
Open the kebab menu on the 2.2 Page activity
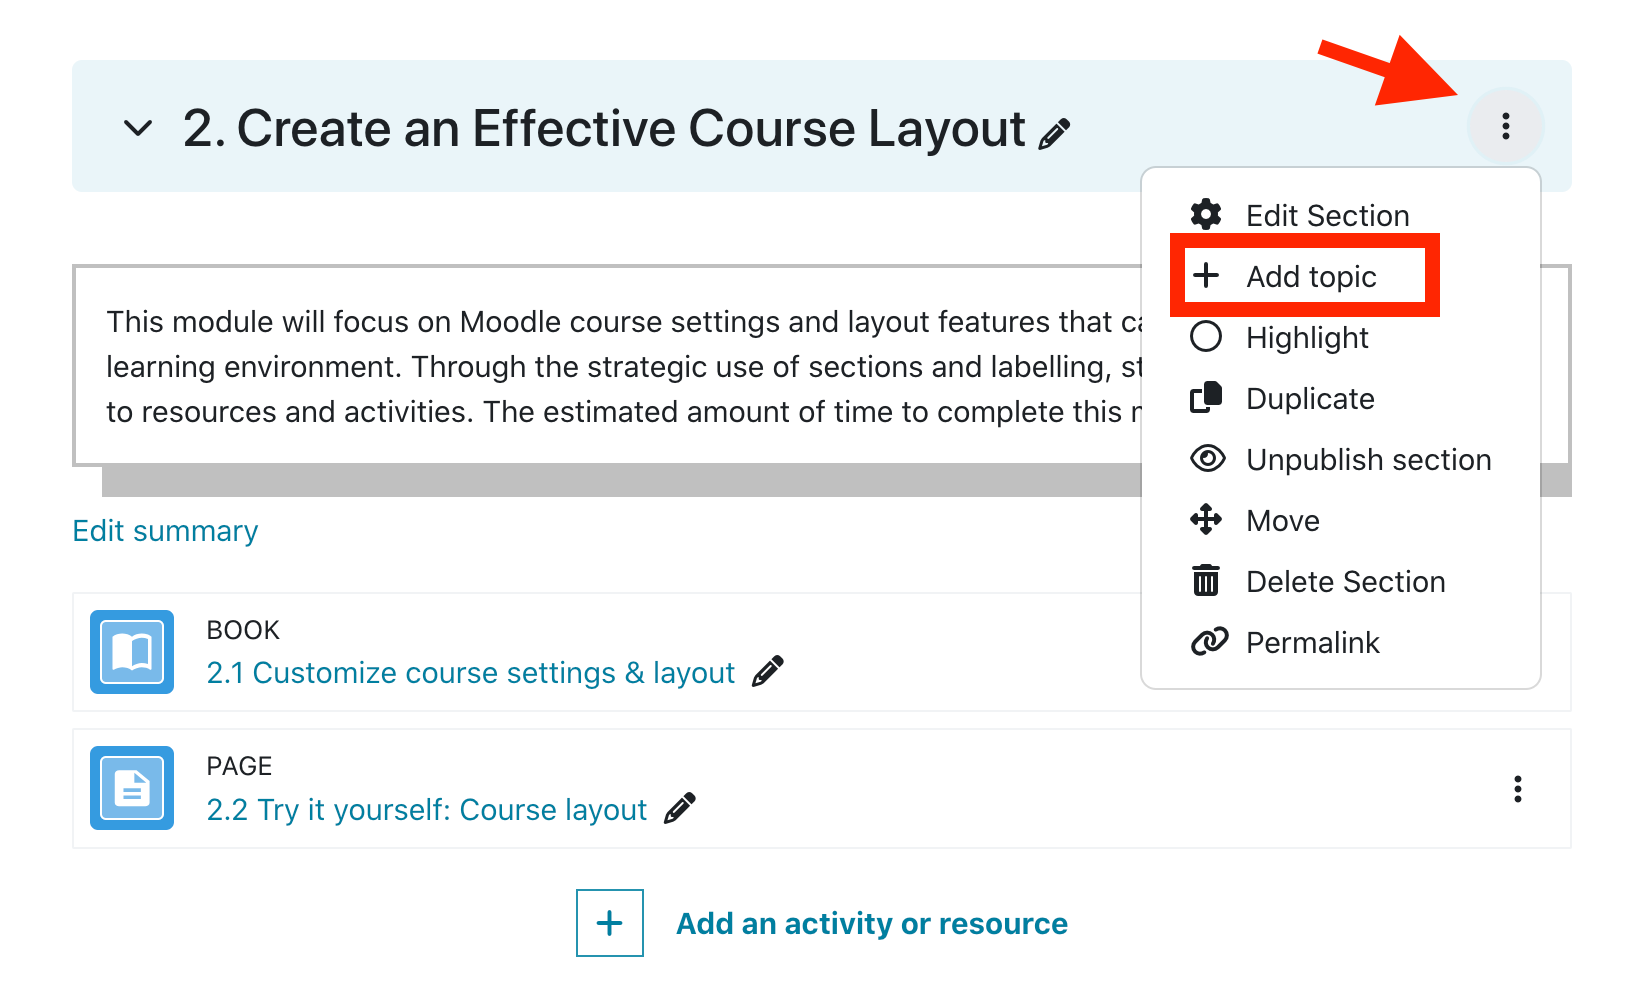pyautogui.click(x=1518, y=789)
